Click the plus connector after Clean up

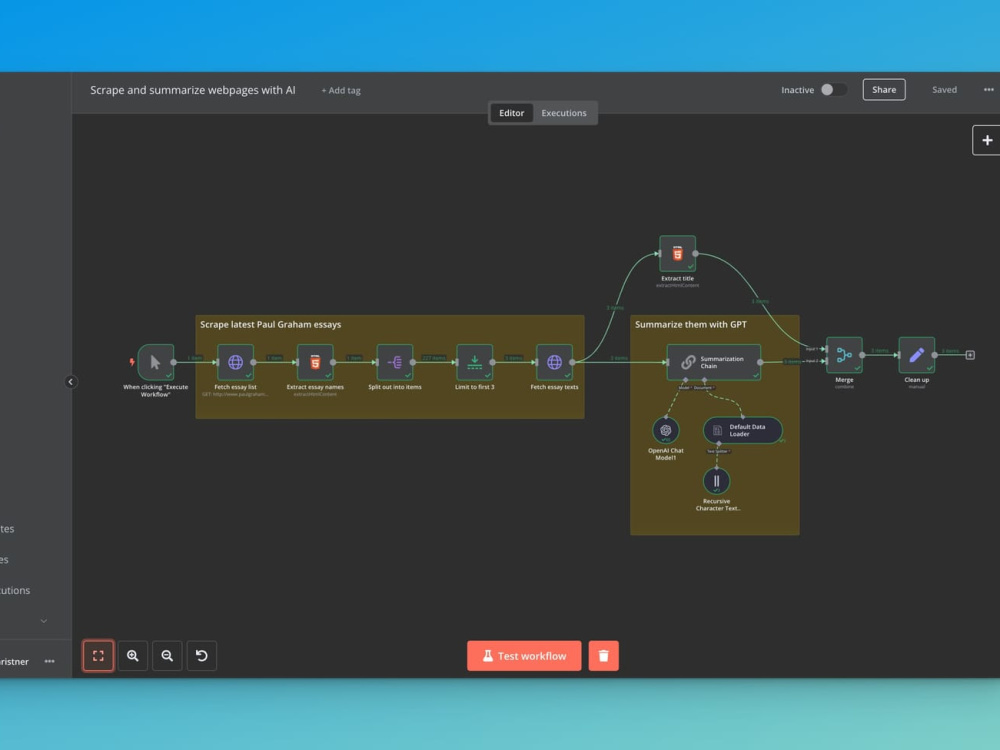pyautogui.click(x=970, y=355)
